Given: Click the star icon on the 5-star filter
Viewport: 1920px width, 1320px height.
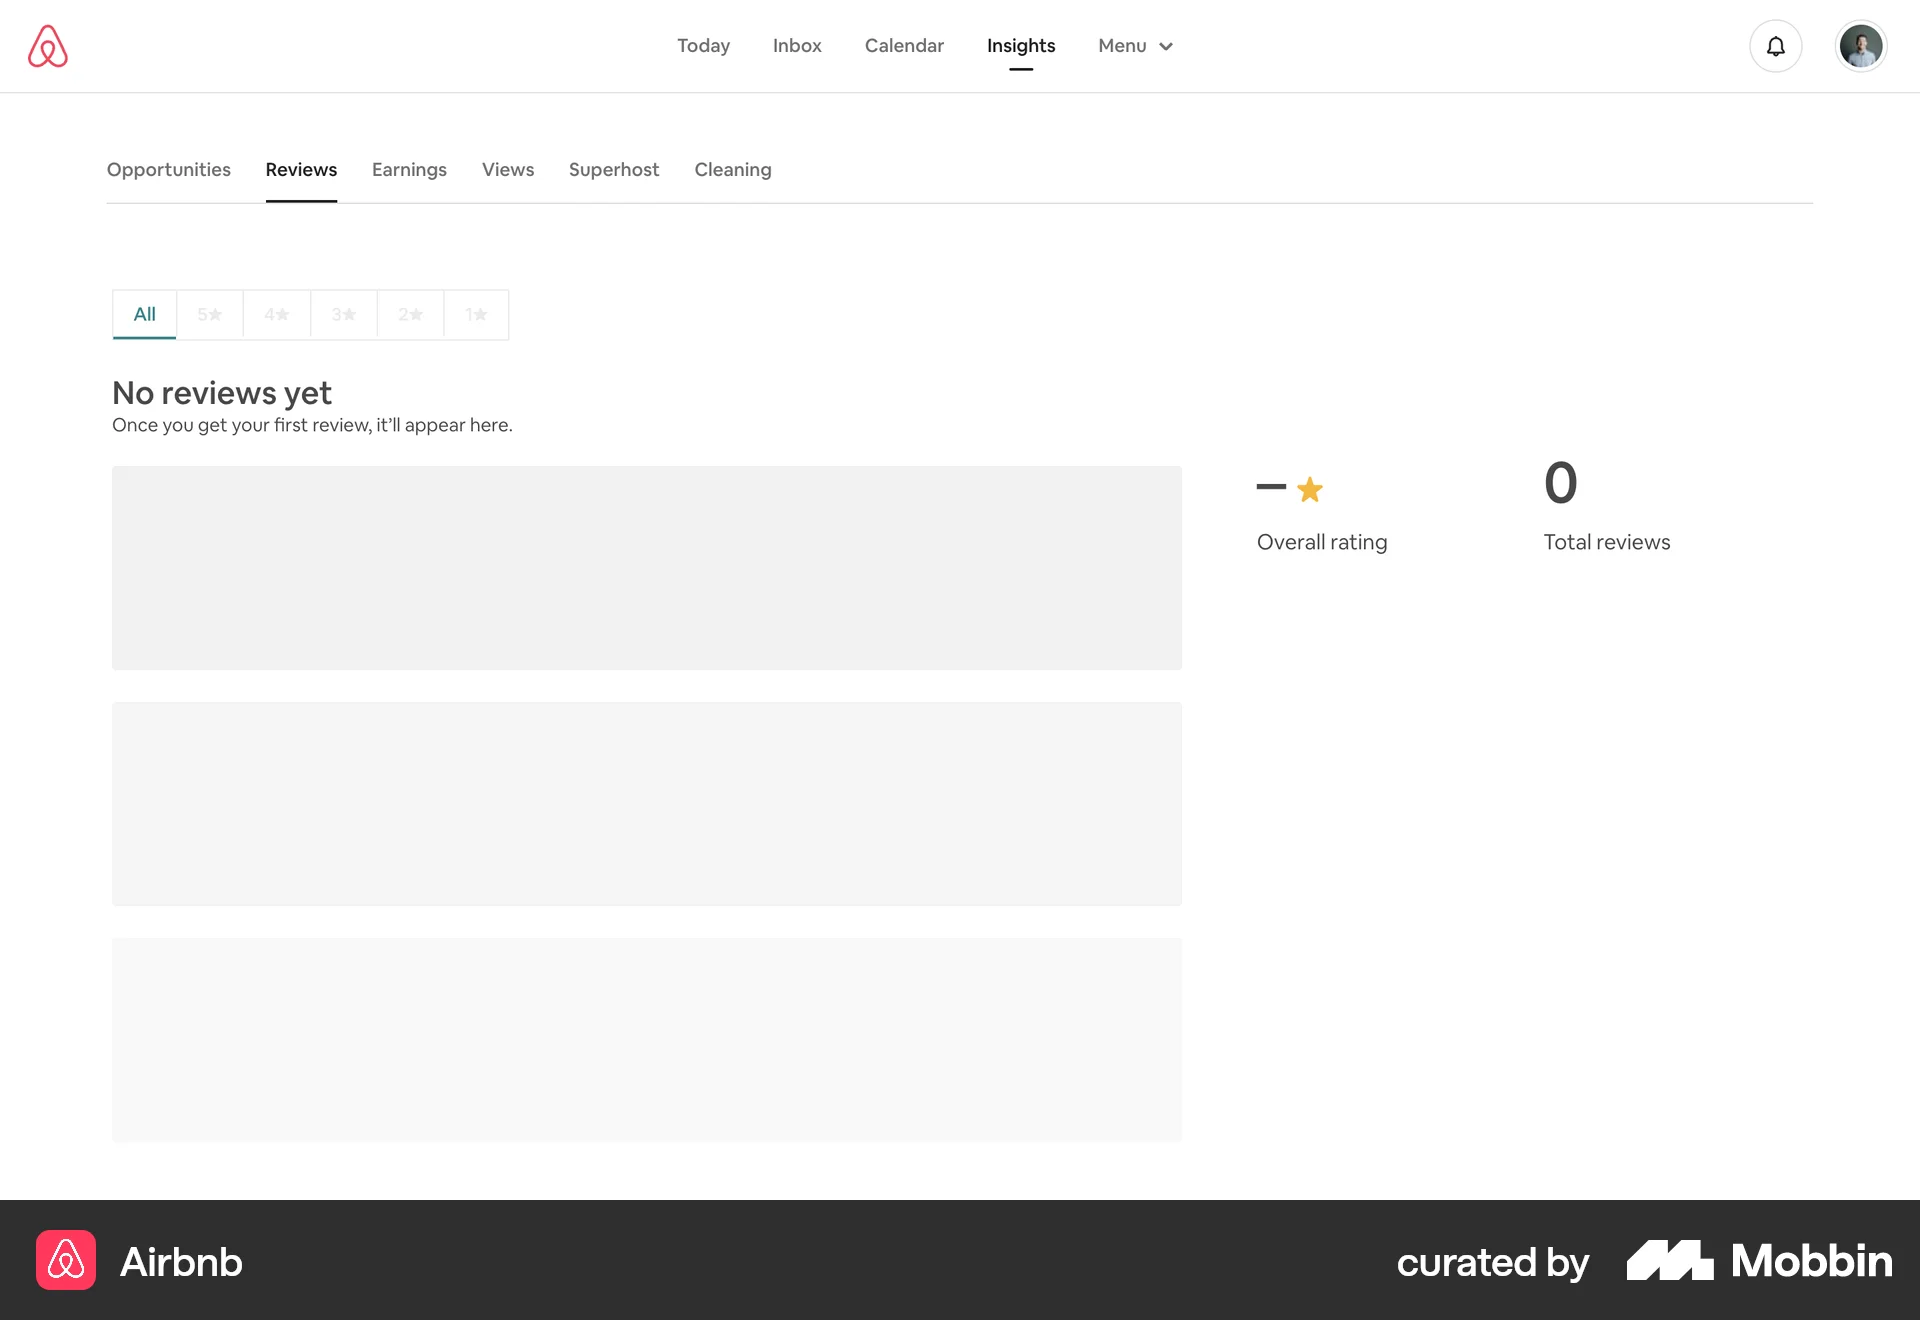Looking at the screenshot, I should pos(217,314).
